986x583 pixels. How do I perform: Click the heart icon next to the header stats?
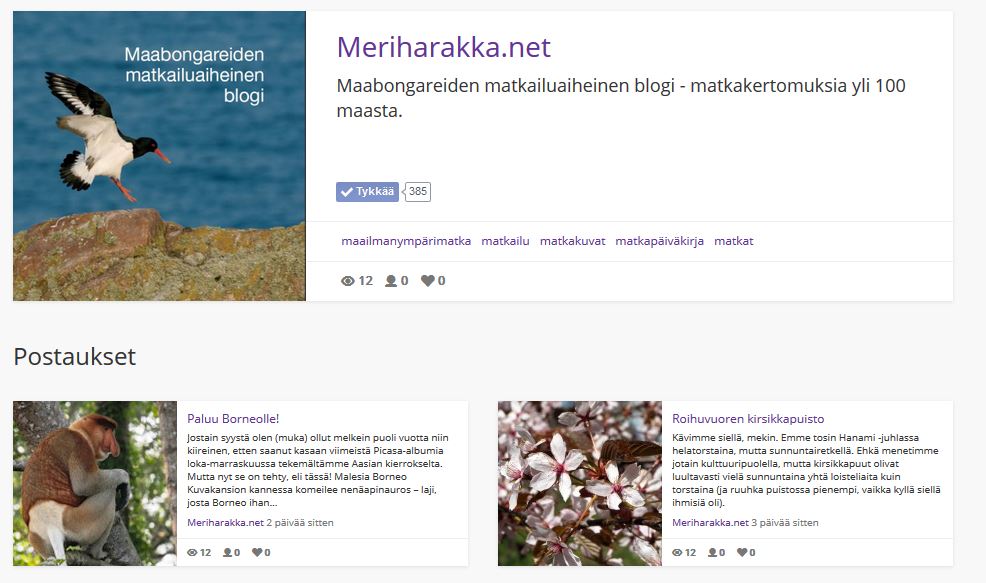point(429,281)
